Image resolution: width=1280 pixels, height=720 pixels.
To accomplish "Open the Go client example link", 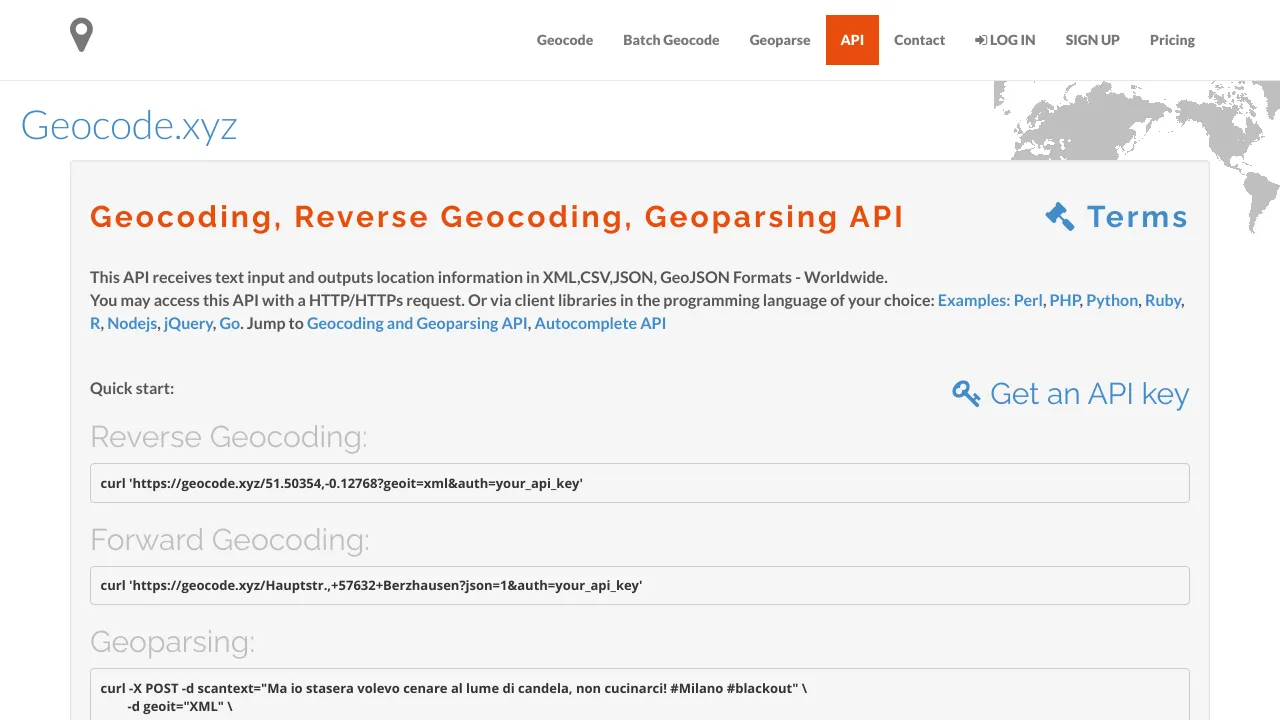I will [x=229, y=323].
